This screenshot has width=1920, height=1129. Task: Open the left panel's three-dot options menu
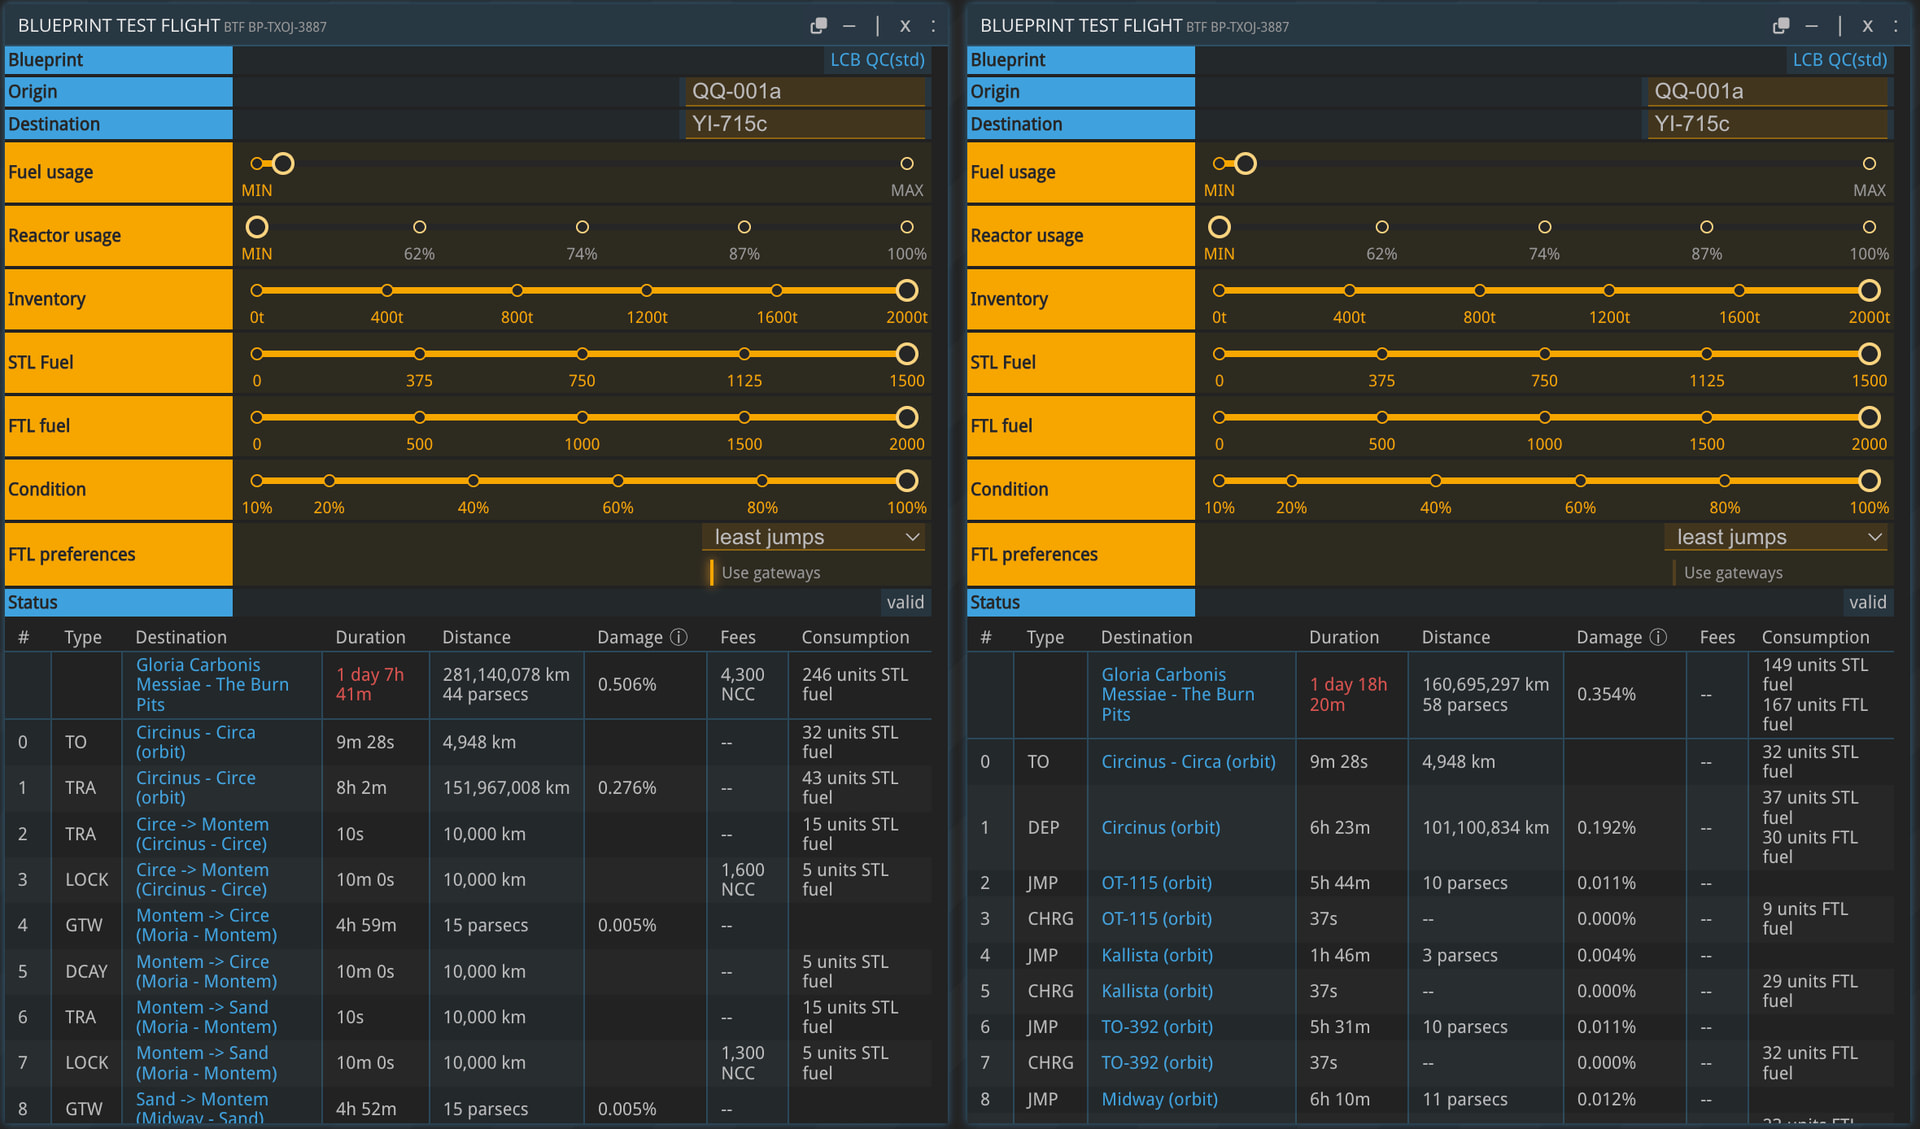tap(933, 26)
